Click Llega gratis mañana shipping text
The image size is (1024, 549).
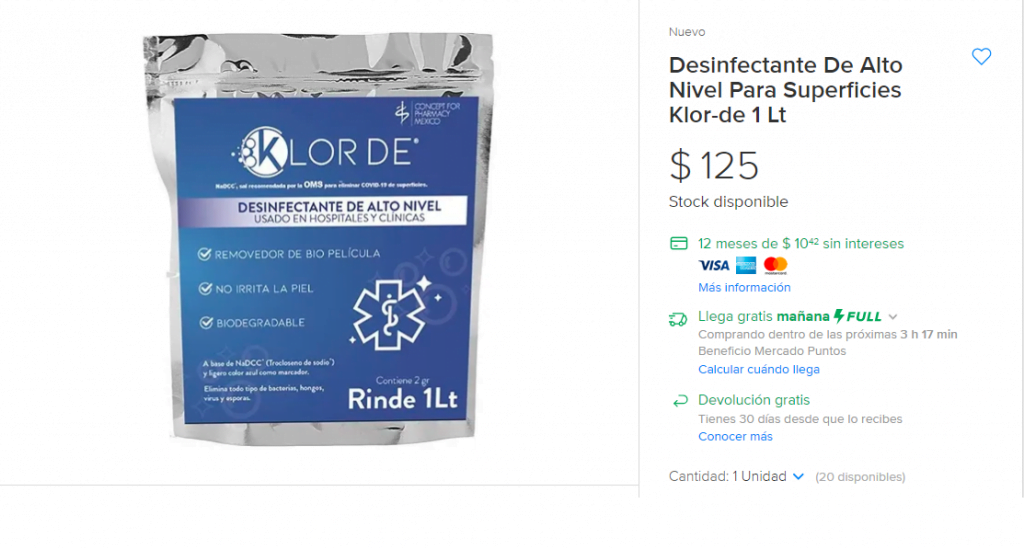coord(763,317)
